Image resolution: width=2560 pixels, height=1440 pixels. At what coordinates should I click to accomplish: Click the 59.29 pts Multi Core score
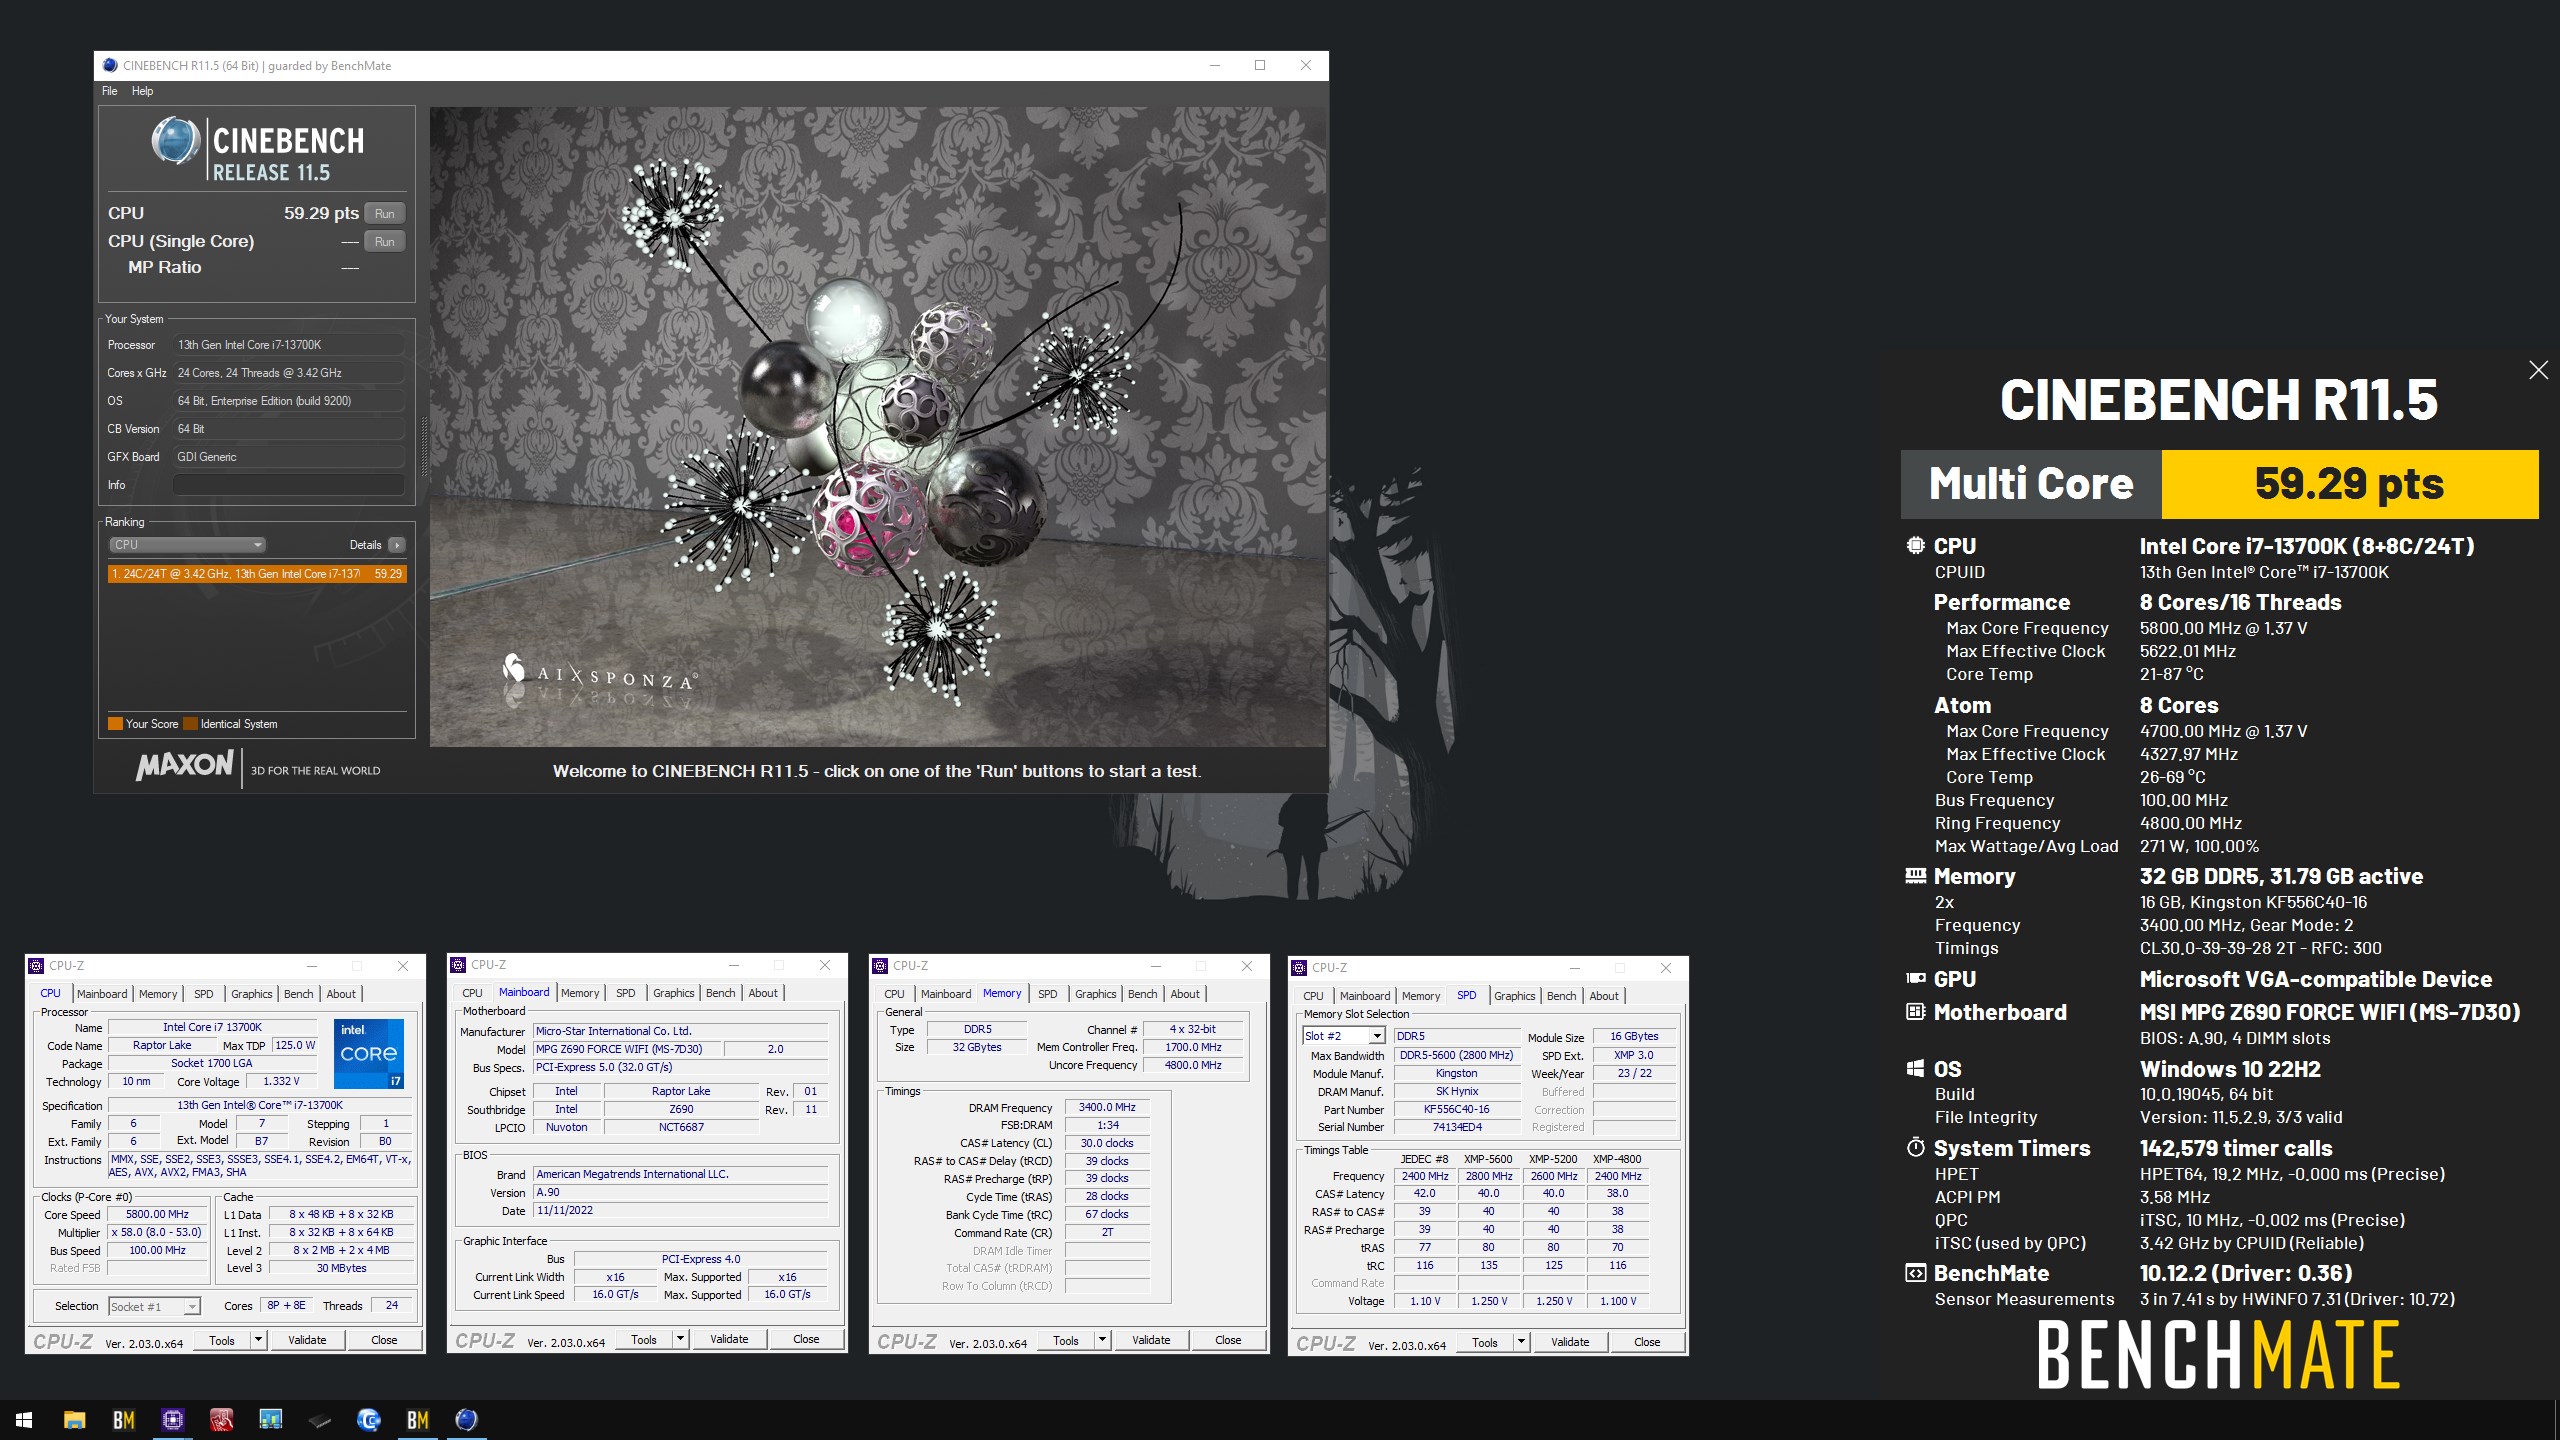click(x=2349, y=484)
